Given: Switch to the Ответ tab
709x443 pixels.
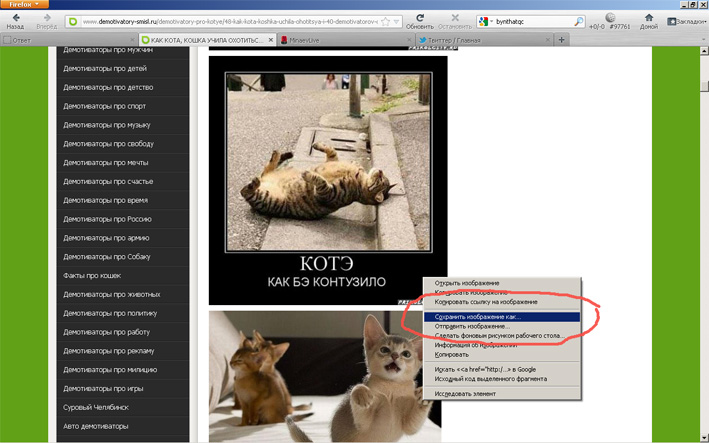Looking at the screenshot, I should (x=69, y=40).
